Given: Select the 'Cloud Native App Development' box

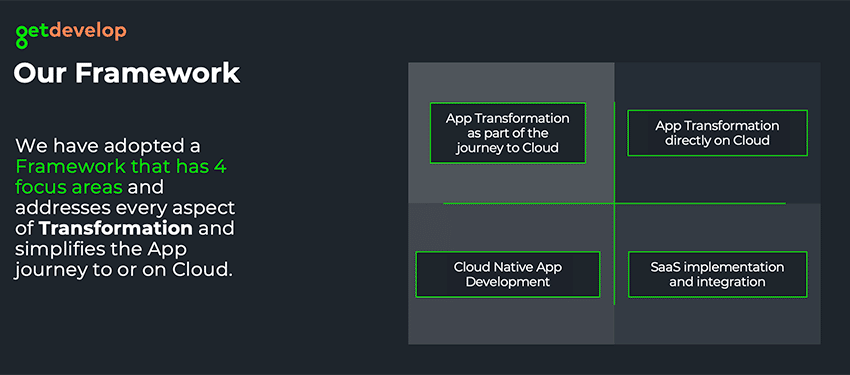Looking at the screenshot, I should point(507,274).
